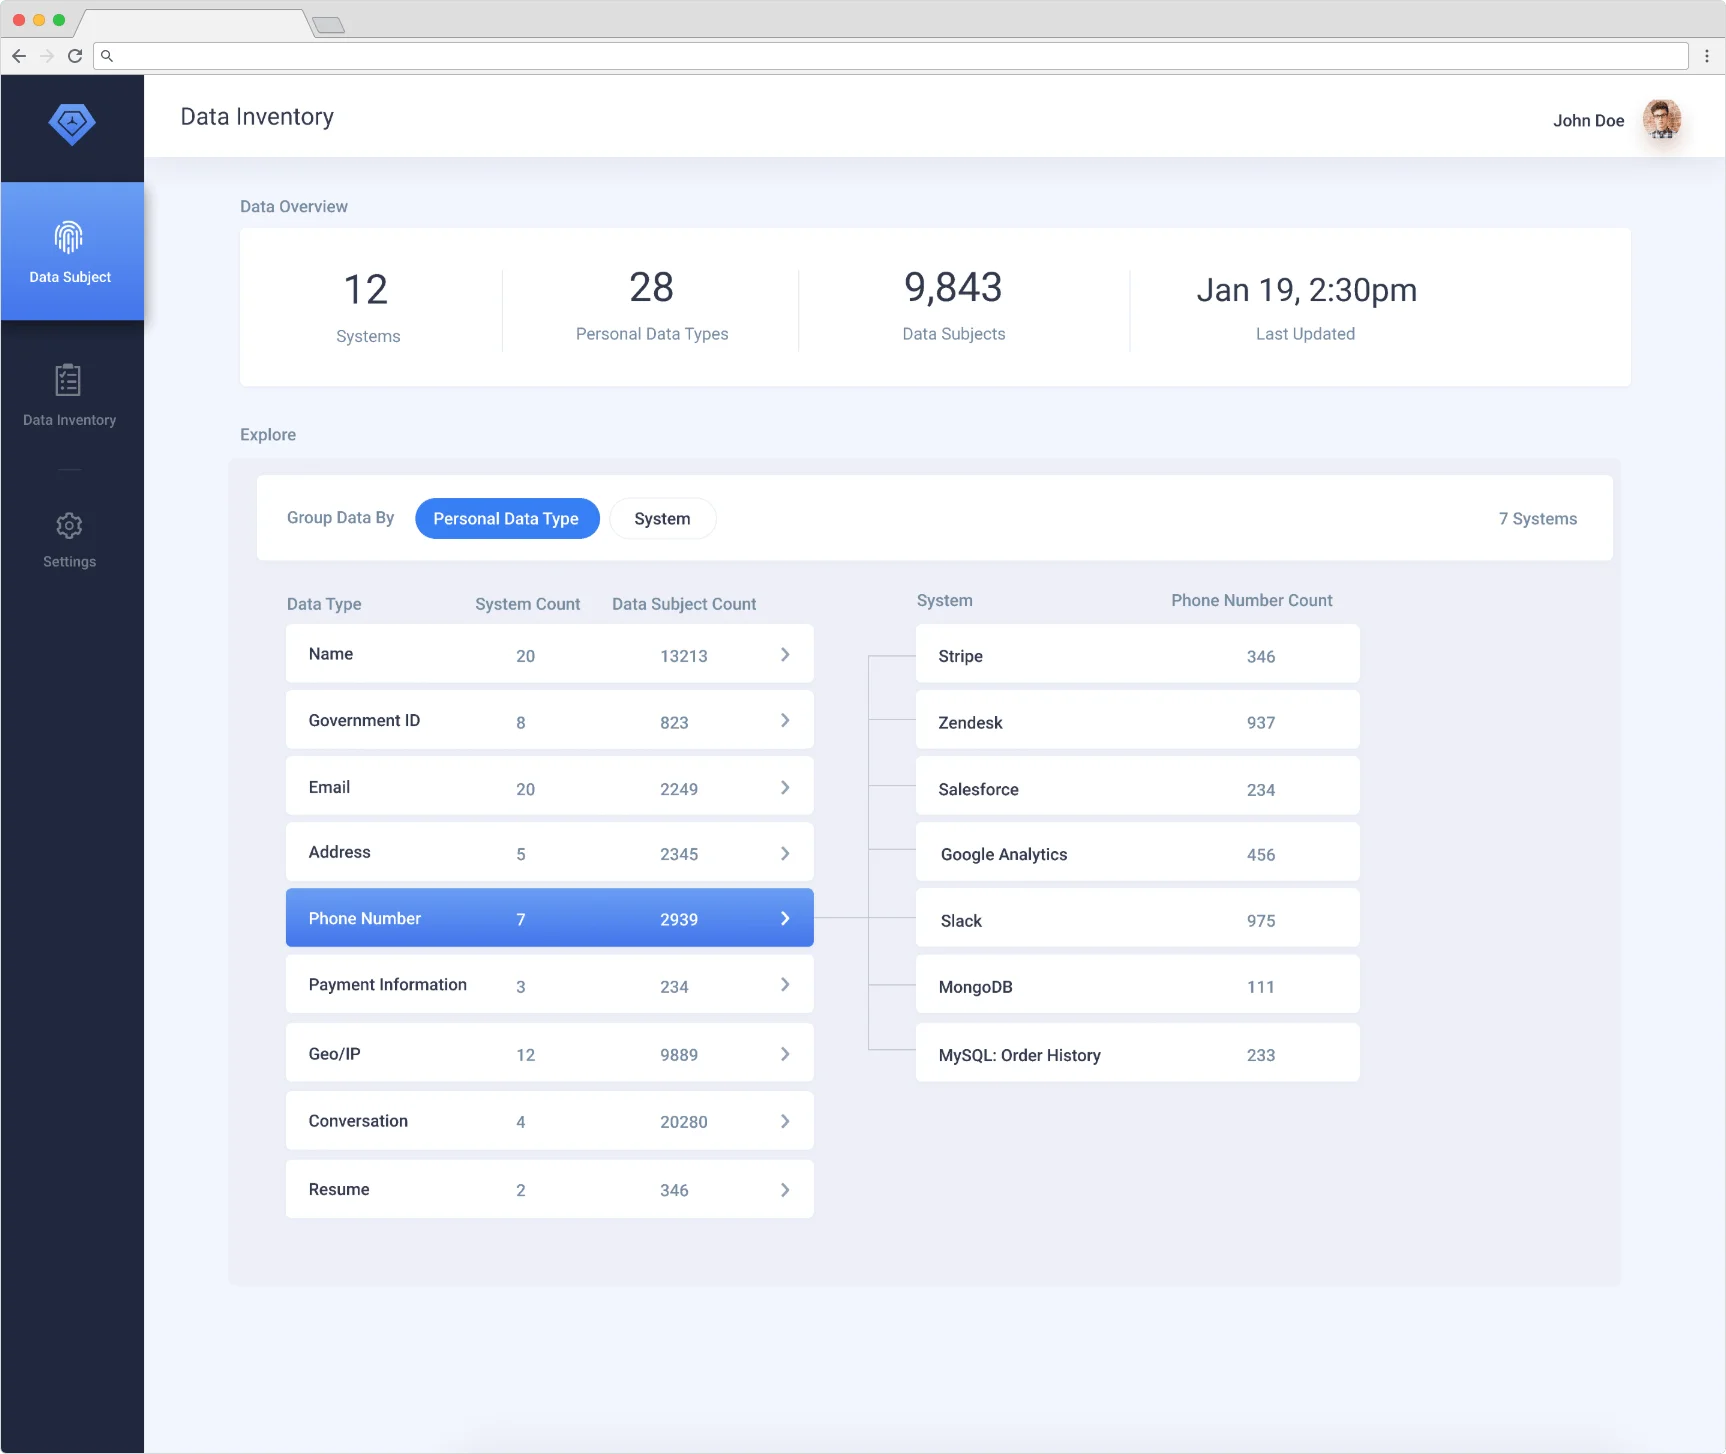Open the Data Subject fingerprint icon
This screenshot has width=1726, height=1454.
point(68,237)
